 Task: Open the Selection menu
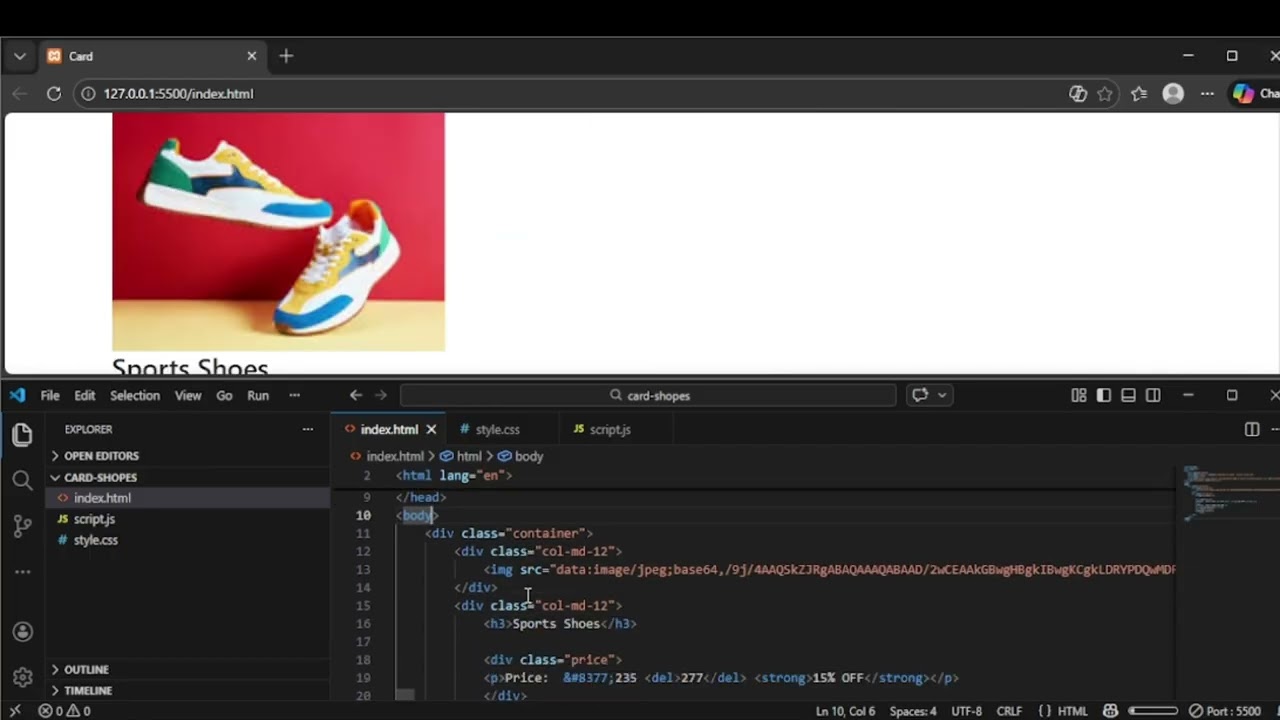pyautogui.click(x=135, y=395)
